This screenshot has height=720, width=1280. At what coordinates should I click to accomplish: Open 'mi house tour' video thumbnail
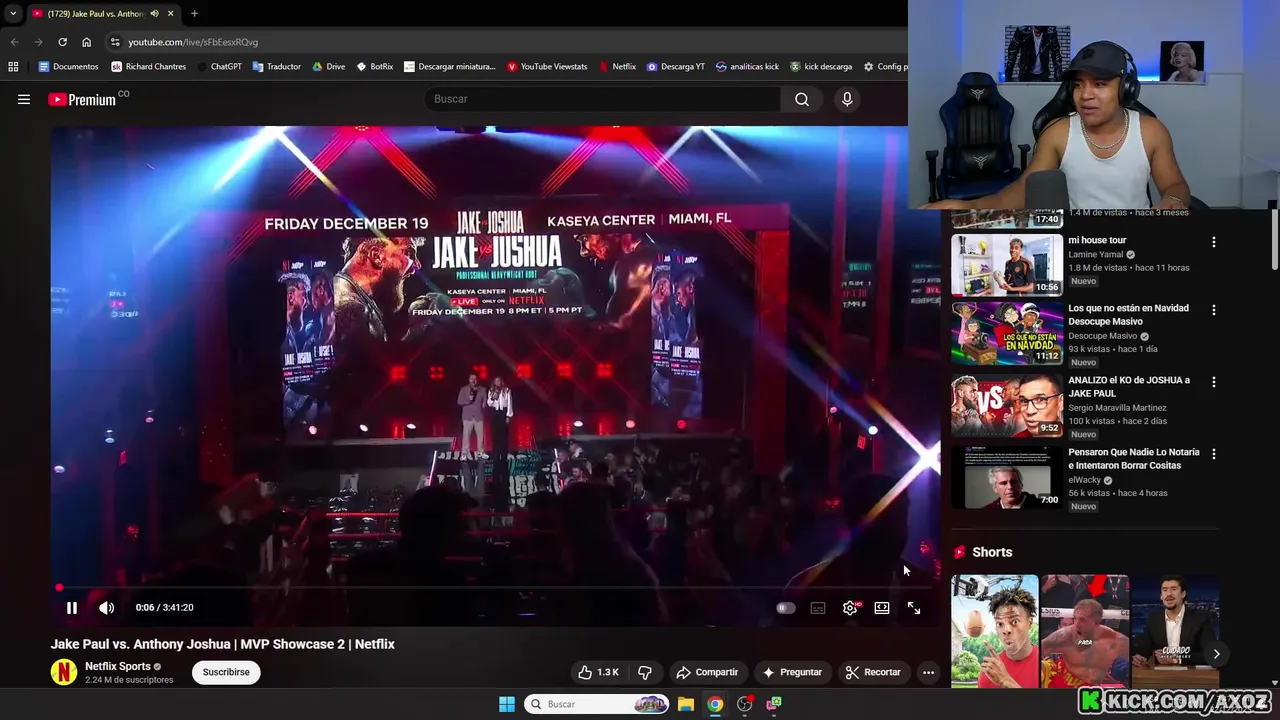(x=1006, y=265)
